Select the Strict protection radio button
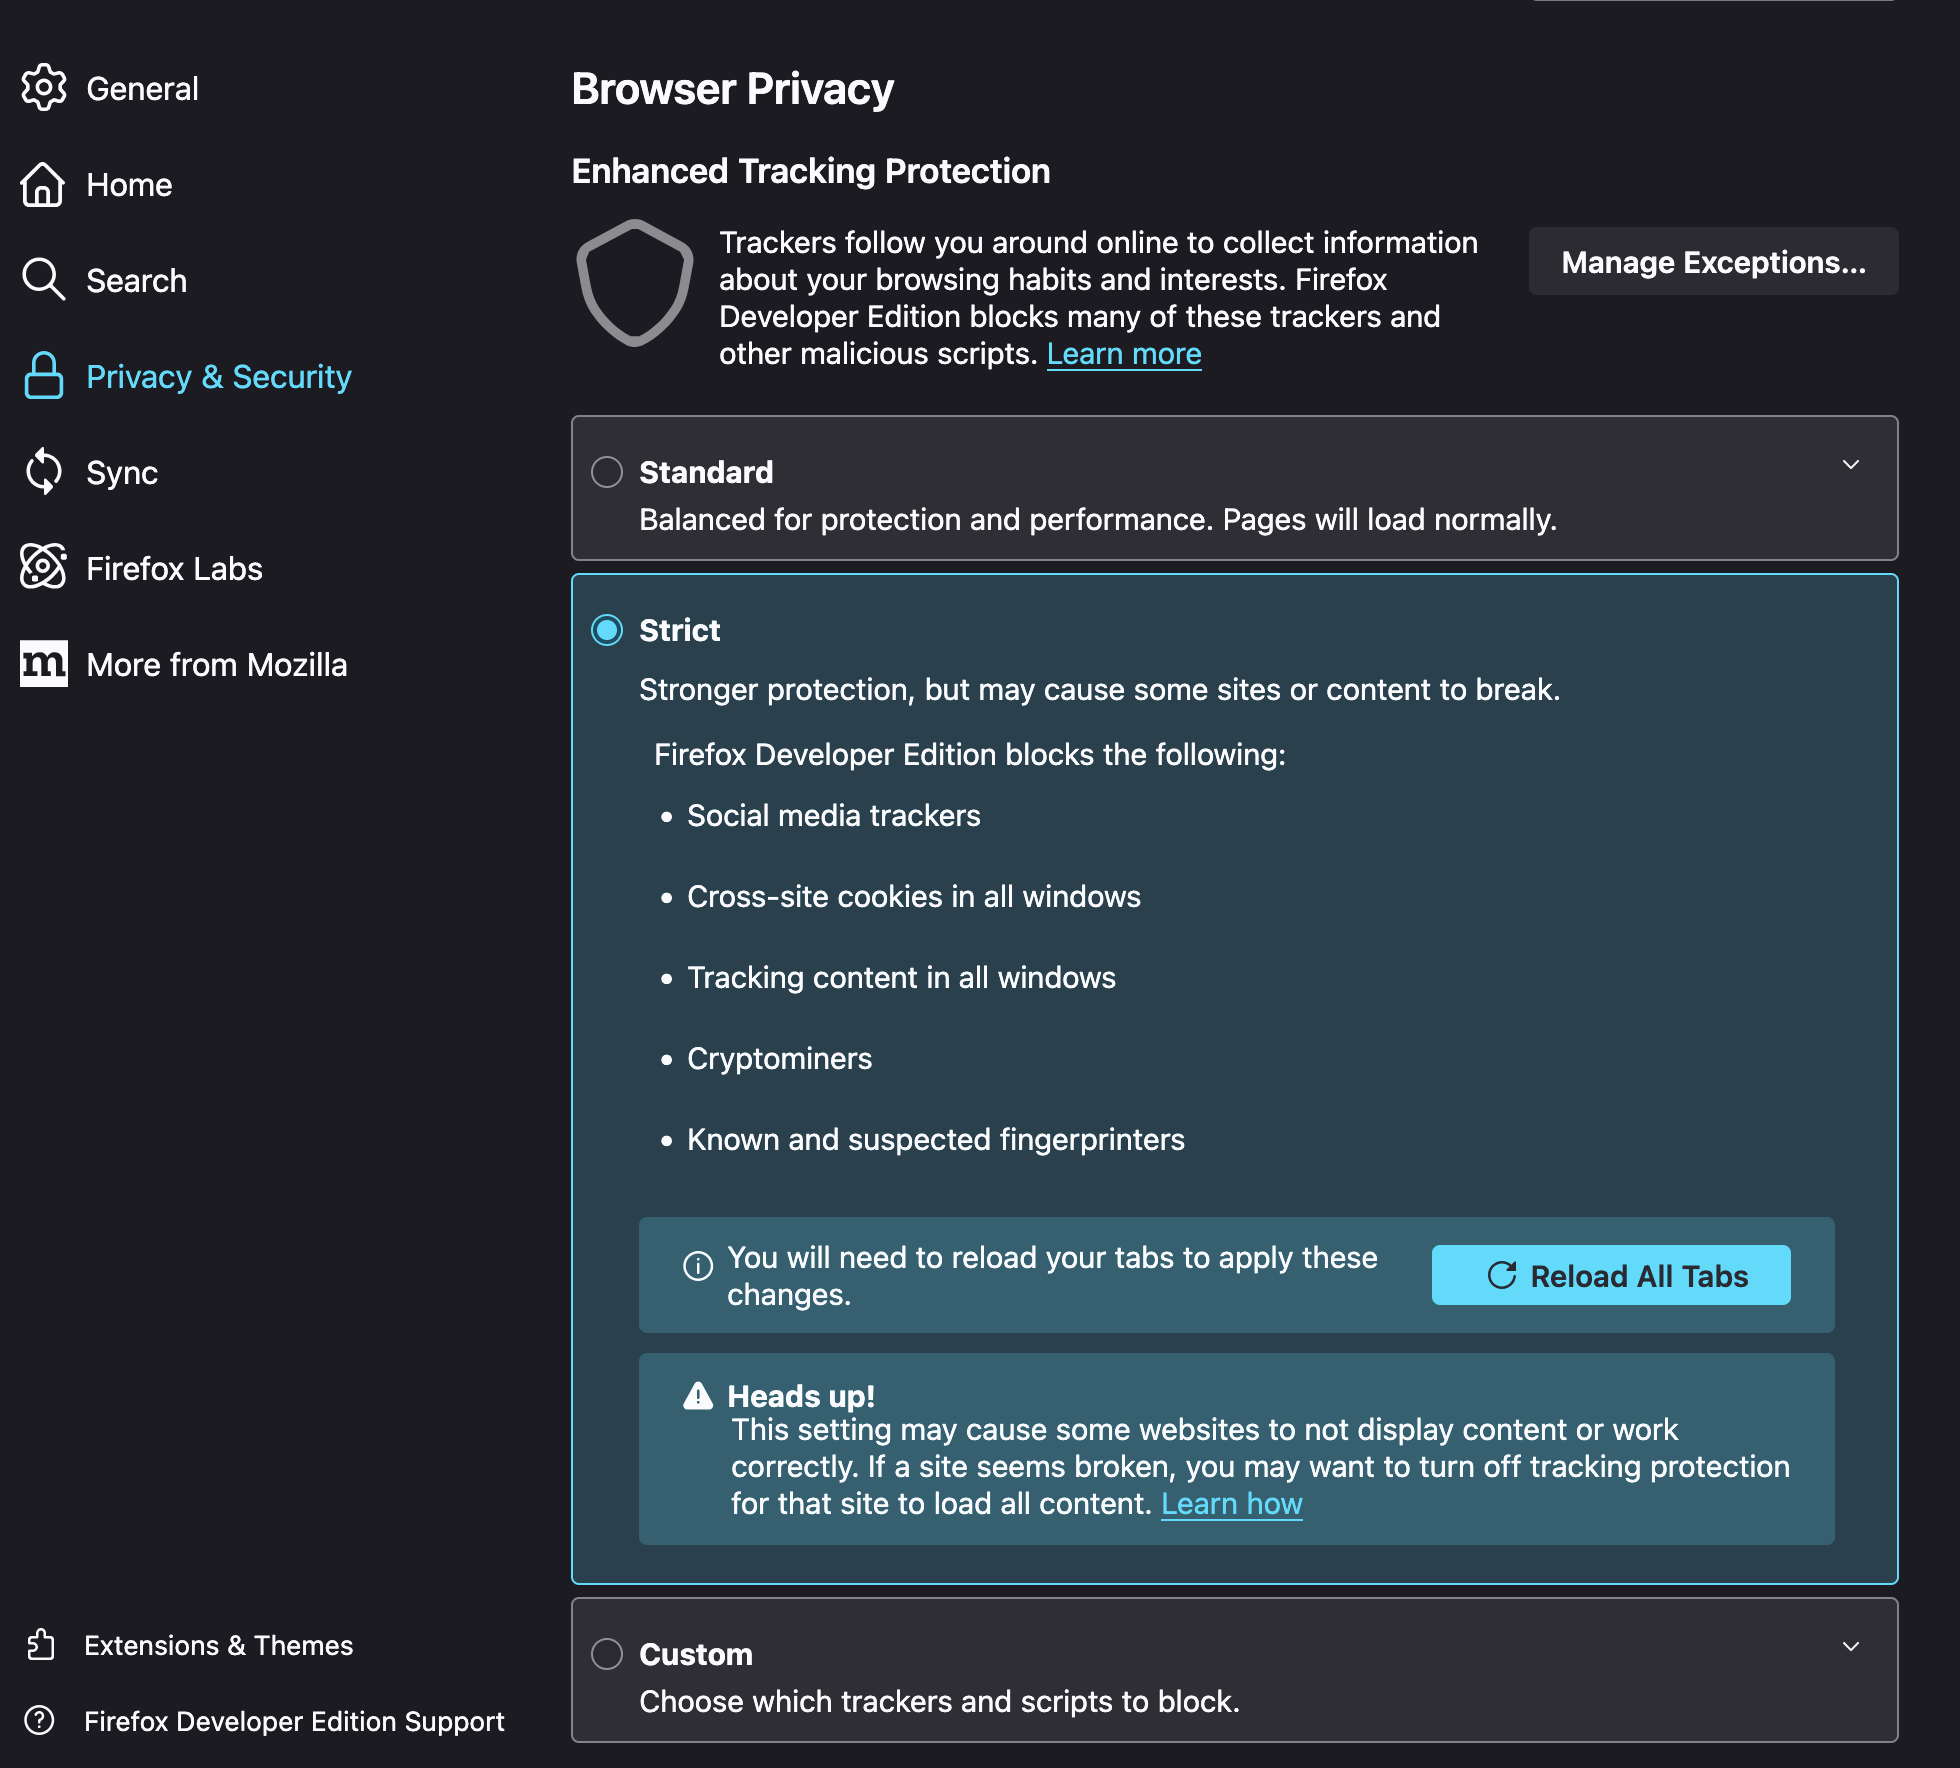Screen dimensions: 1960x1768 click(x=607, y=630)
